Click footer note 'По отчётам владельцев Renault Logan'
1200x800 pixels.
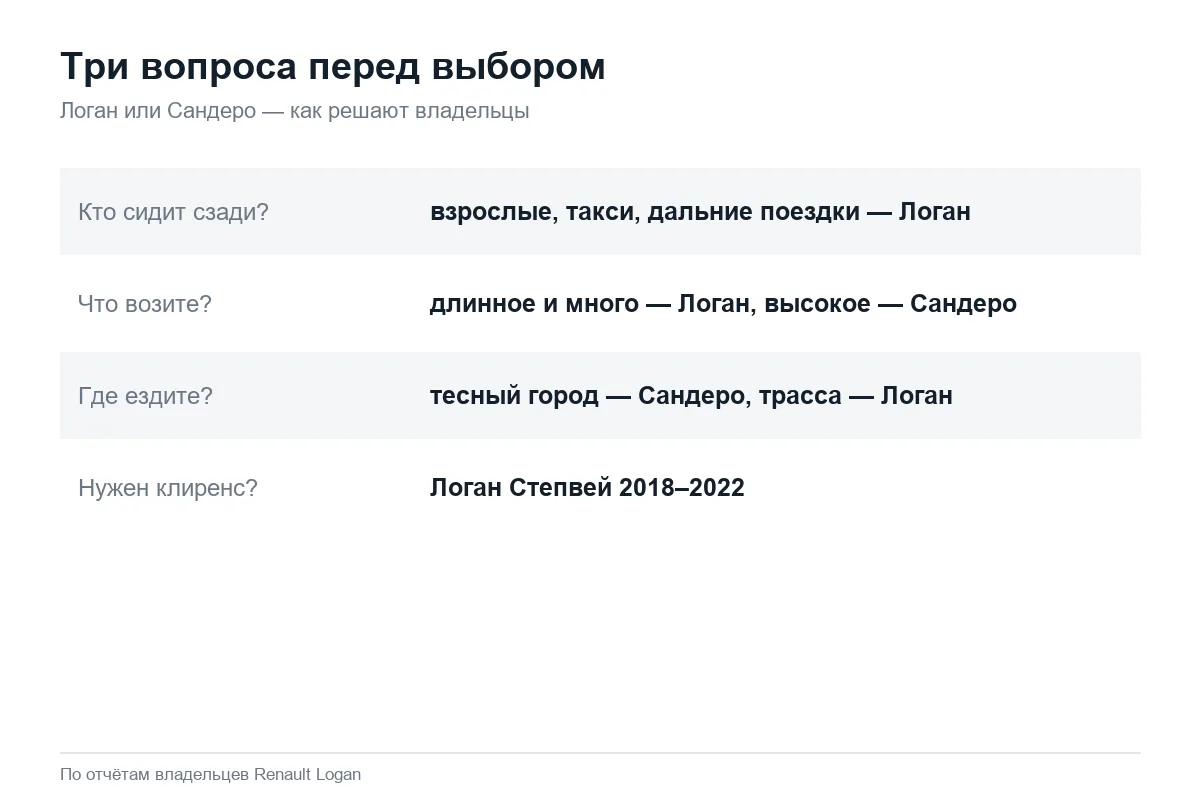(210, 774)
